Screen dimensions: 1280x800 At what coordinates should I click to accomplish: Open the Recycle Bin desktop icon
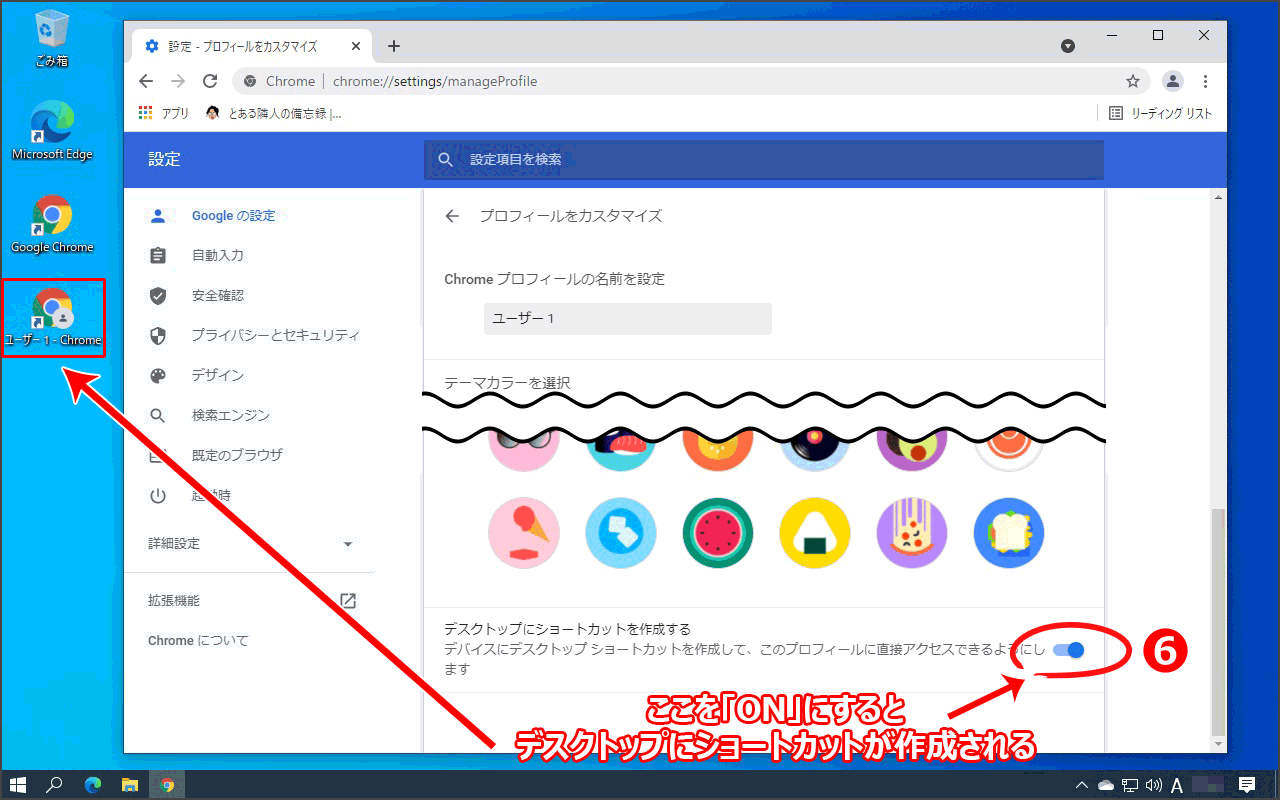[52, 38]
